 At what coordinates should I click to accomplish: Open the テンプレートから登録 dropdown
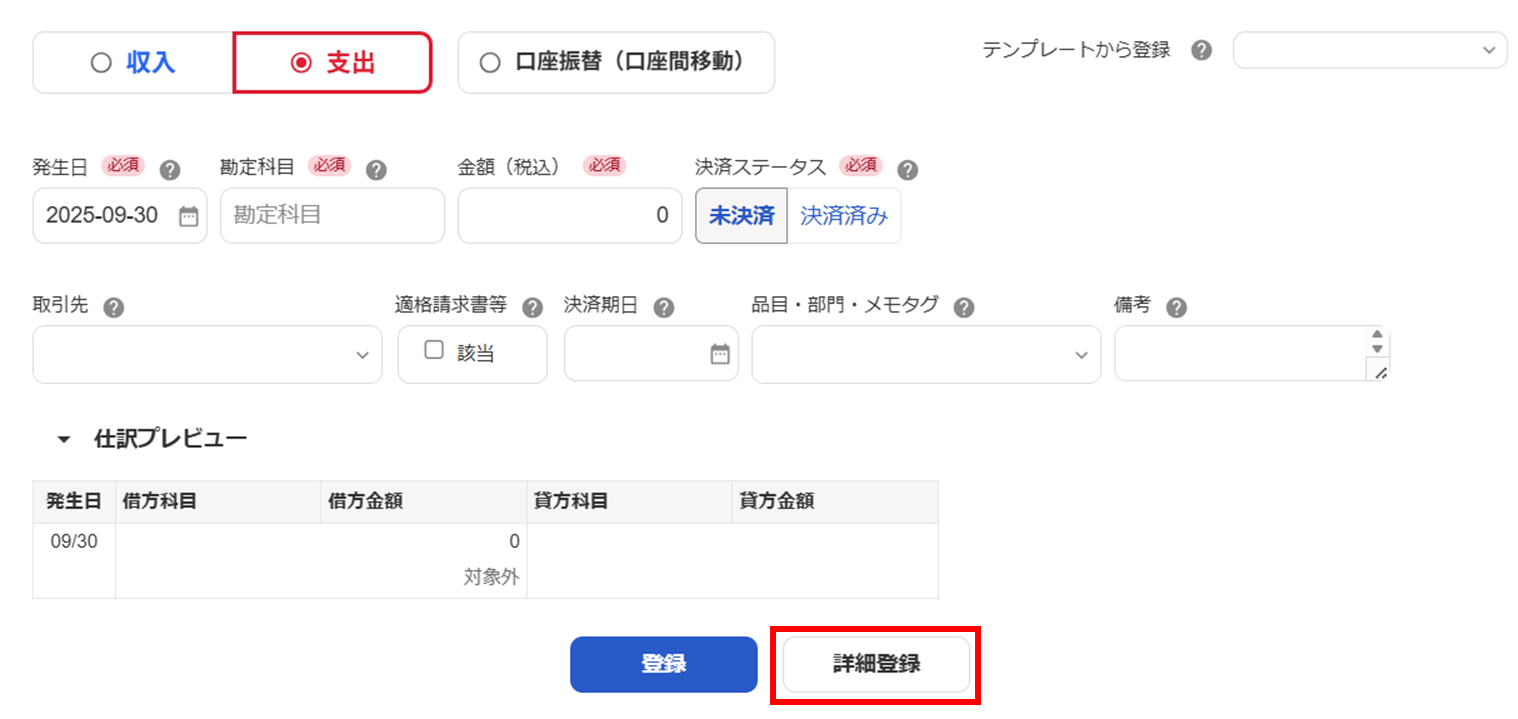pos(1369,50)
